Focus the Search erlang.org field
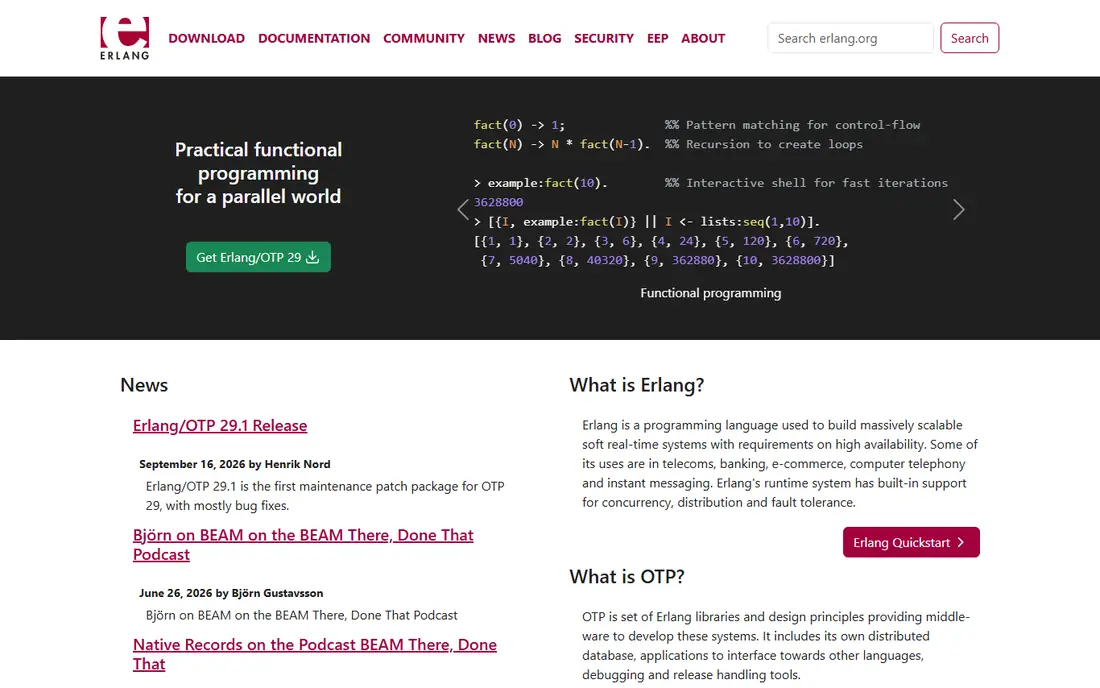Screen dimensions: 1100x688 [x=850, y=38]
